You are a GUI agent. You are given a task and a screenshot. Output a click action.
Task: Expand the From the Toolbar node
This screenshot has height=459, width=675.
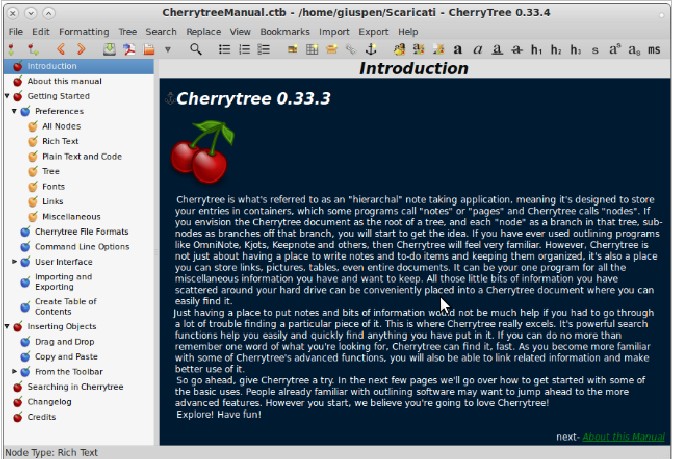click(14, 372)
